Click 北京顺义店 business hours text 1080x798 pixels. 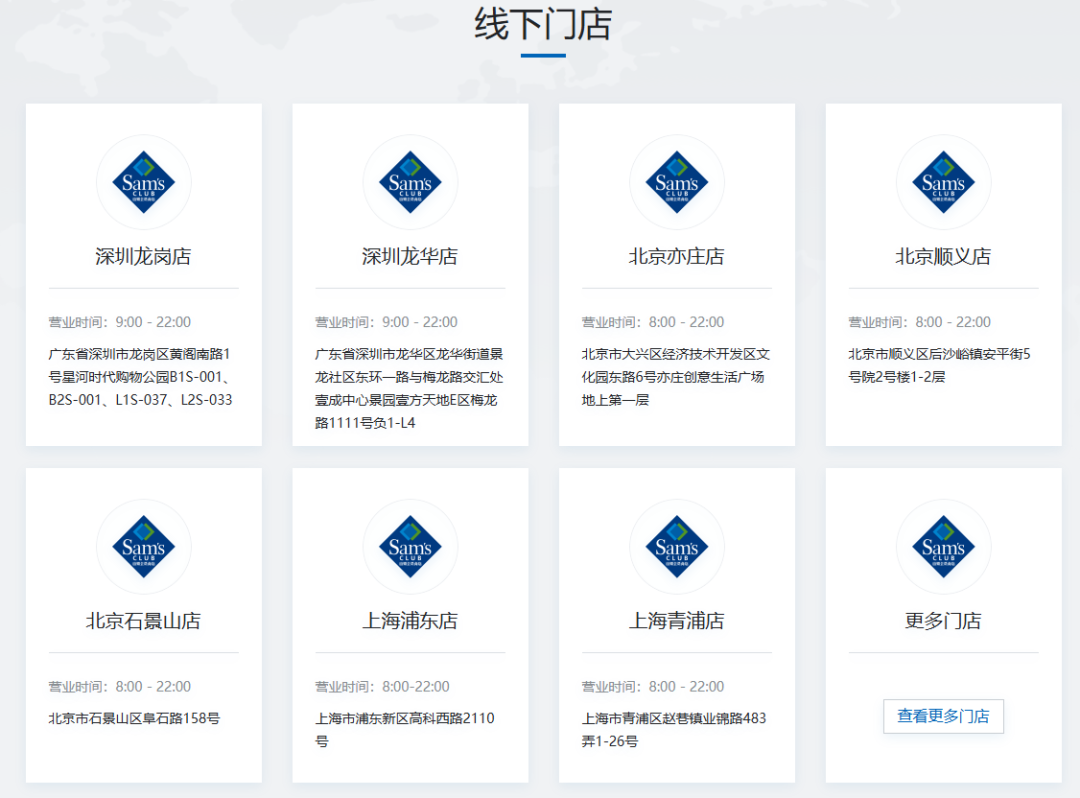920,322
